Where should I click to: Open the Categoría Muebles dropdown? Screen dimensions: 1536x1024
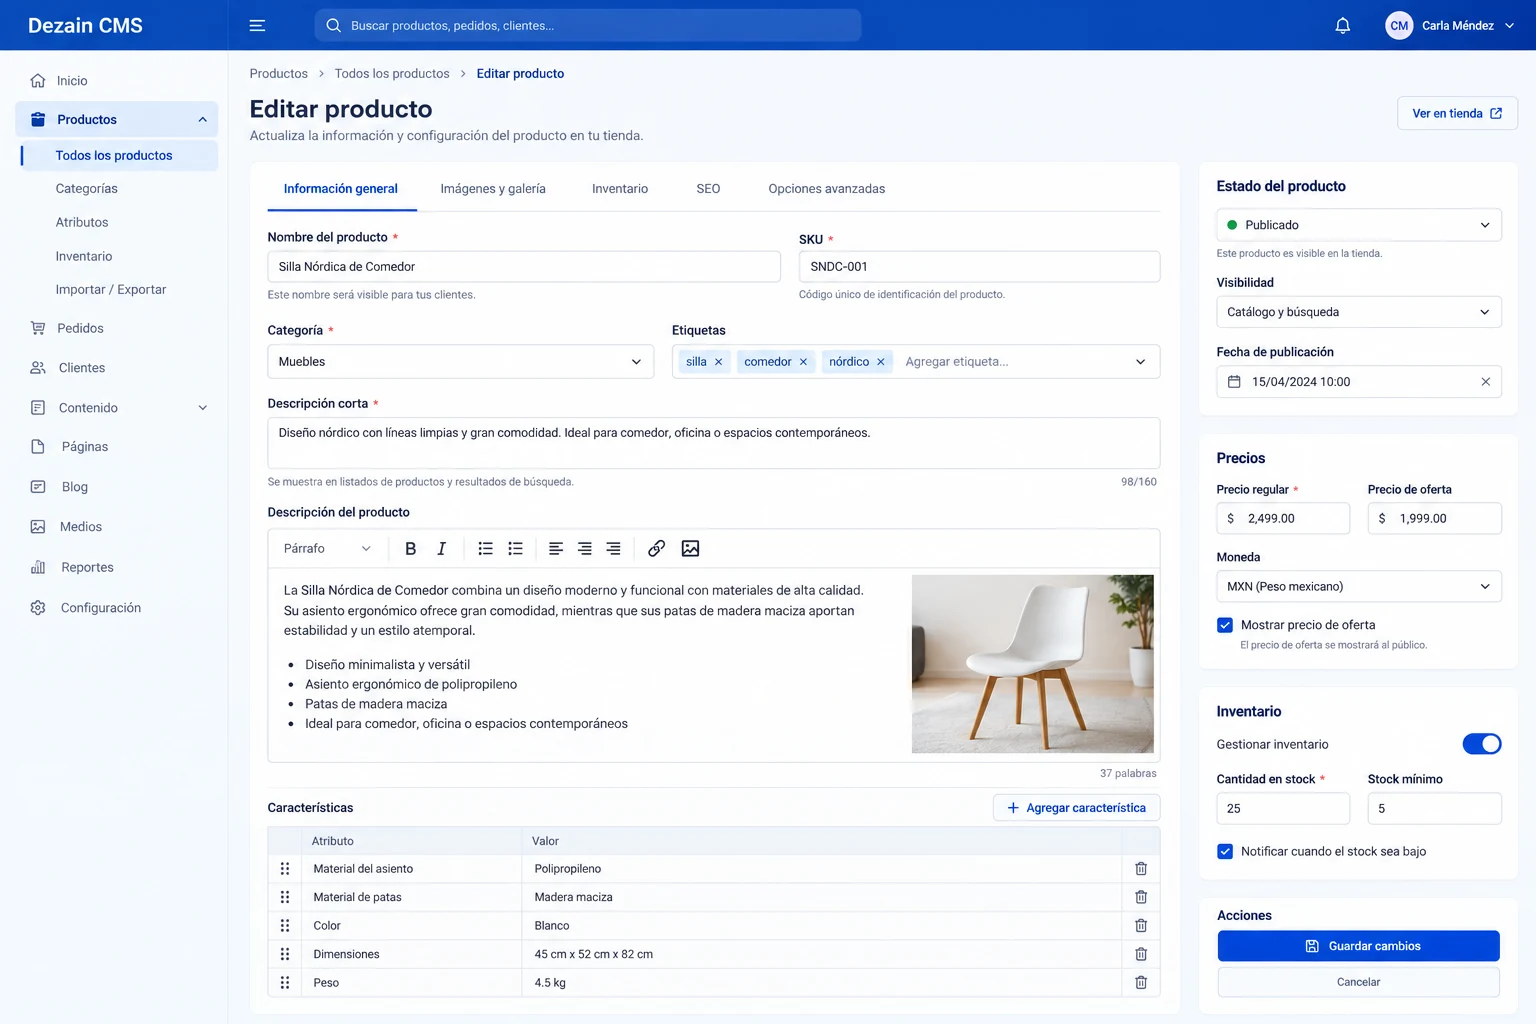[x=461, y=362]
